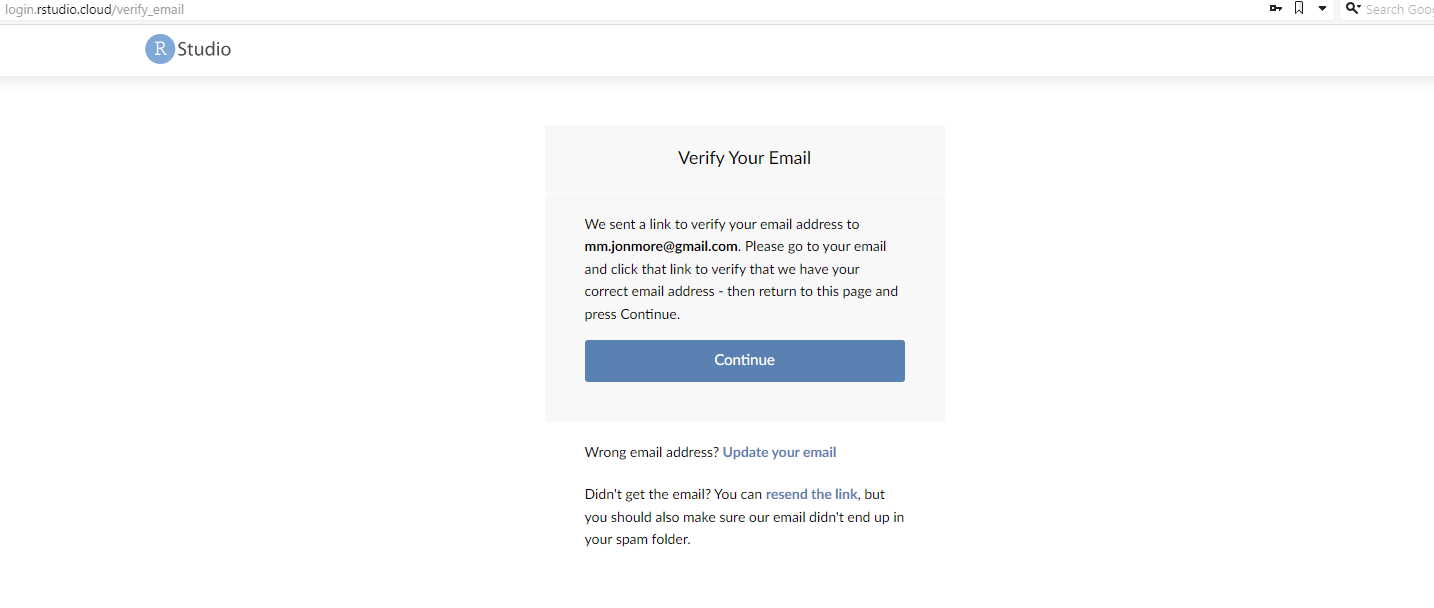The image size is (1434, 608).
Task: Click the 'spam folder' line of text
Action: coord(637,540)
